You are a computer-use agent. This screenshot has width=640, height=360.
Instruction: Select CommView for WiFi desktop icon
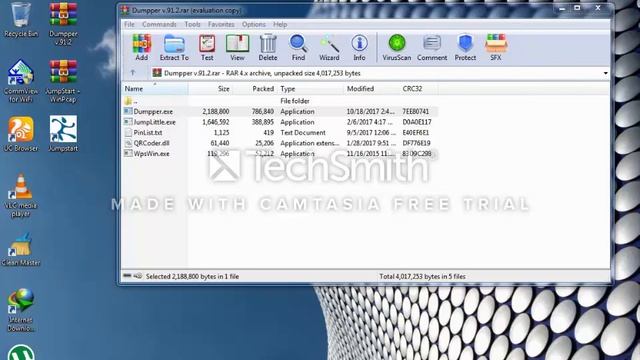[x=21, y=81]
